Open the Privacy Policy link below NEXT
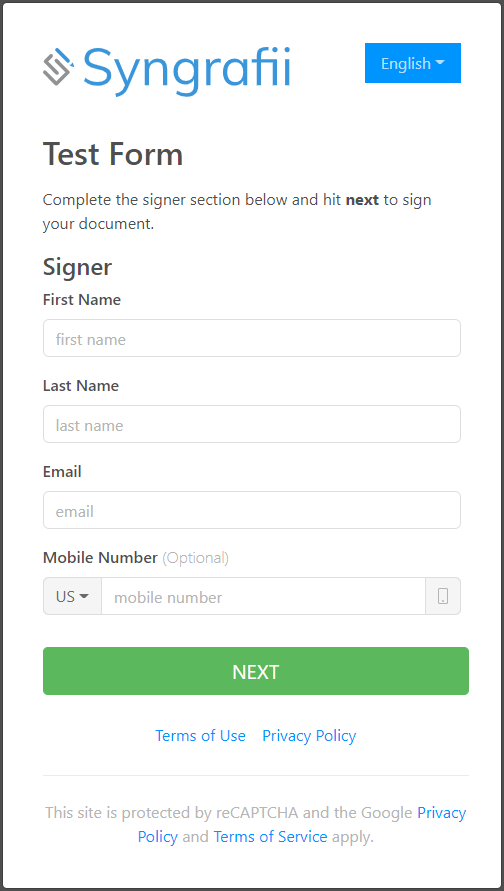 coord(309,735)
